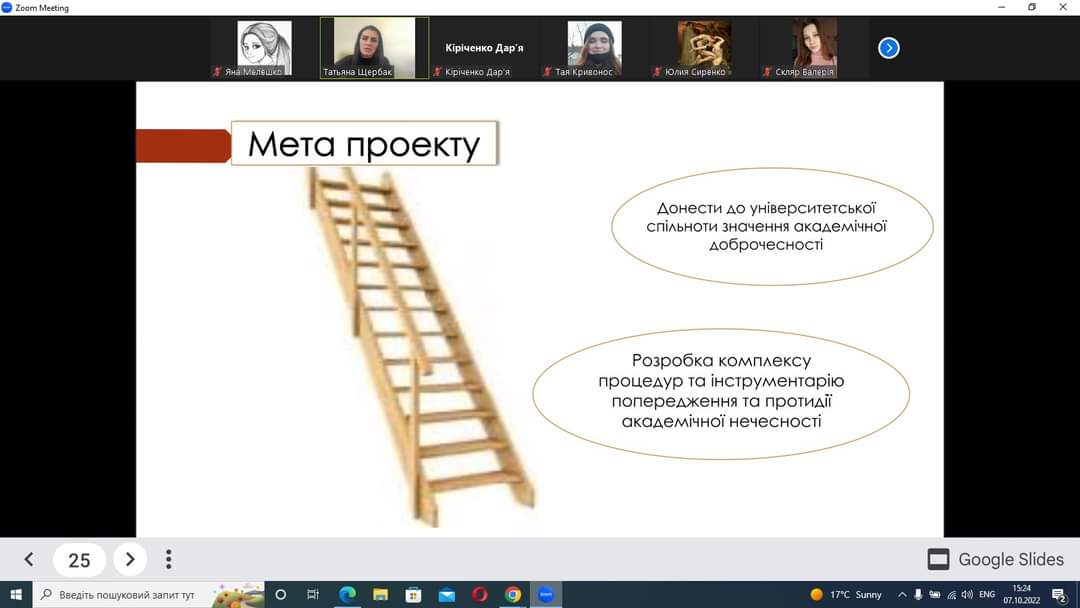This screenshot has width=1080, height=608.
Task: Open the Windows Start menu
Action: click(x=16, y=594)
